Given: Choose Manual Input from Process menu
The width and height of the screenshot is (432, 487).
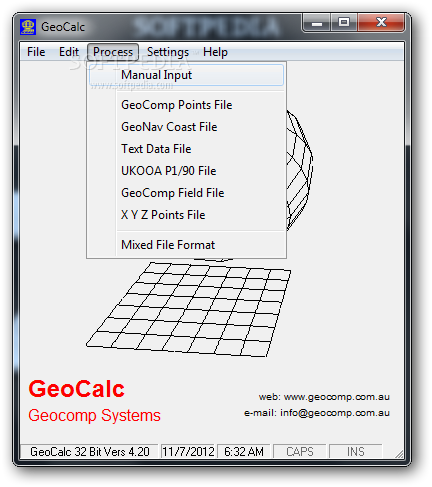Looking at the screenshot, I should [186, 75].
